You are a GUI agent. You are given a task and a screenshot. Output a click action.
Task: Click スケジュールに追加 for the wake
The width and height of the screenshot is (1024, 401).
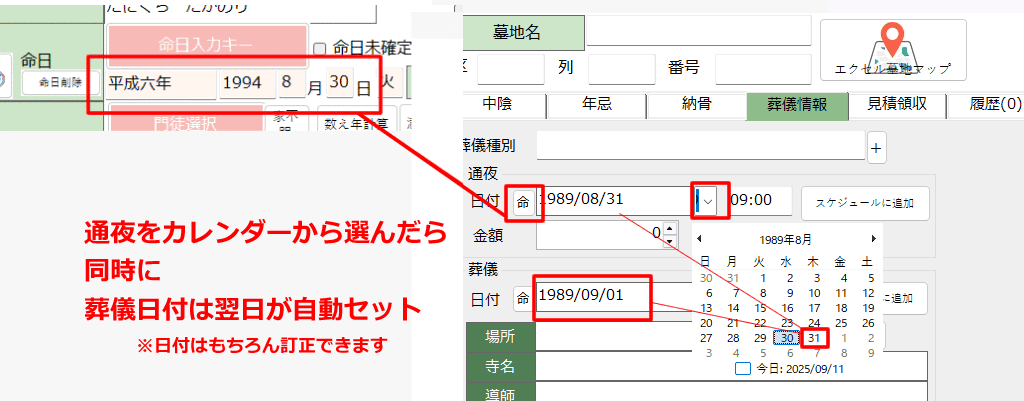pos(864,202)
